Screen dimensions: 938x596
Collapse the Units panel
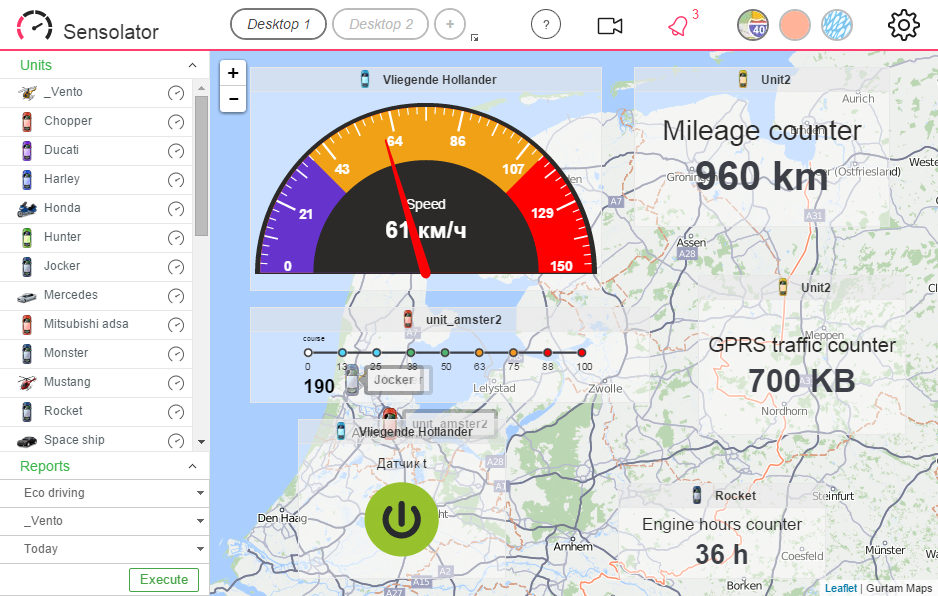192,65
